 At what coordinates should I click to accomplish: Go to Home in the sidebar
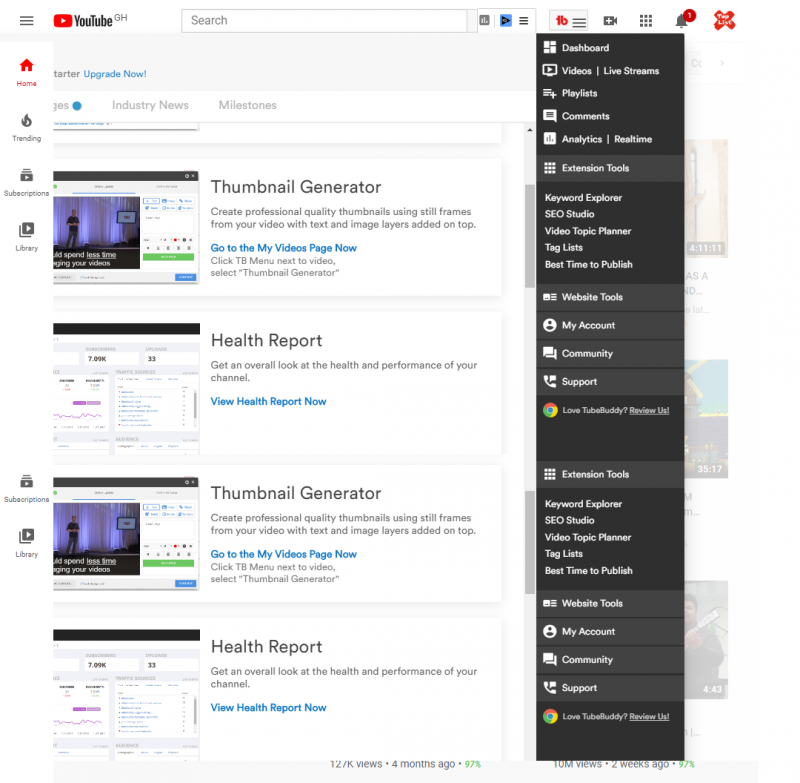click(x=27, y=72)
